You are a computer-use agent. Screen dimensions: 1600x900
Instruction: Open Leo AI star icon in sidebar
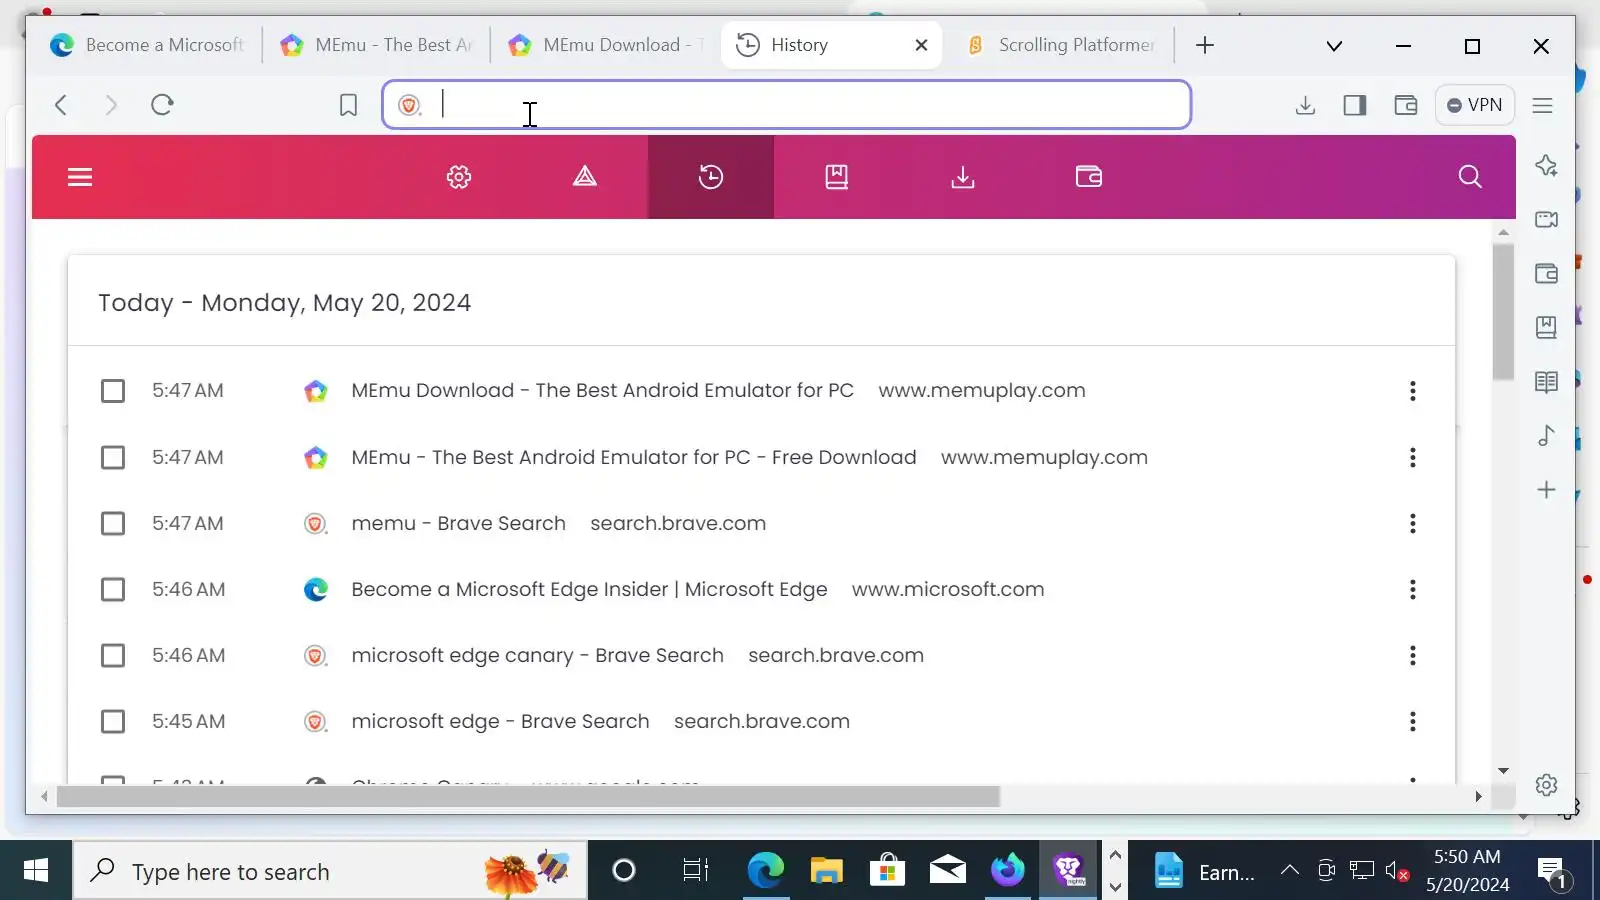pyautogui.click(x=1547, y=165)
